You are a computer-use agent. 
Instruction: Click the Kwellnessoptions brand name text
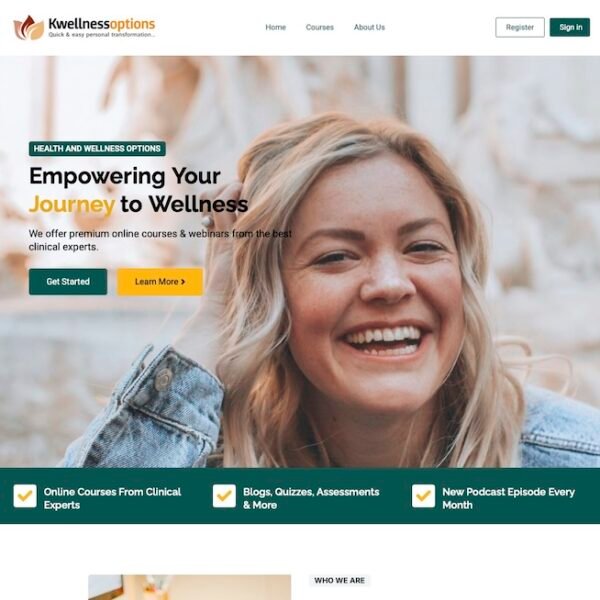coord(102,24)
